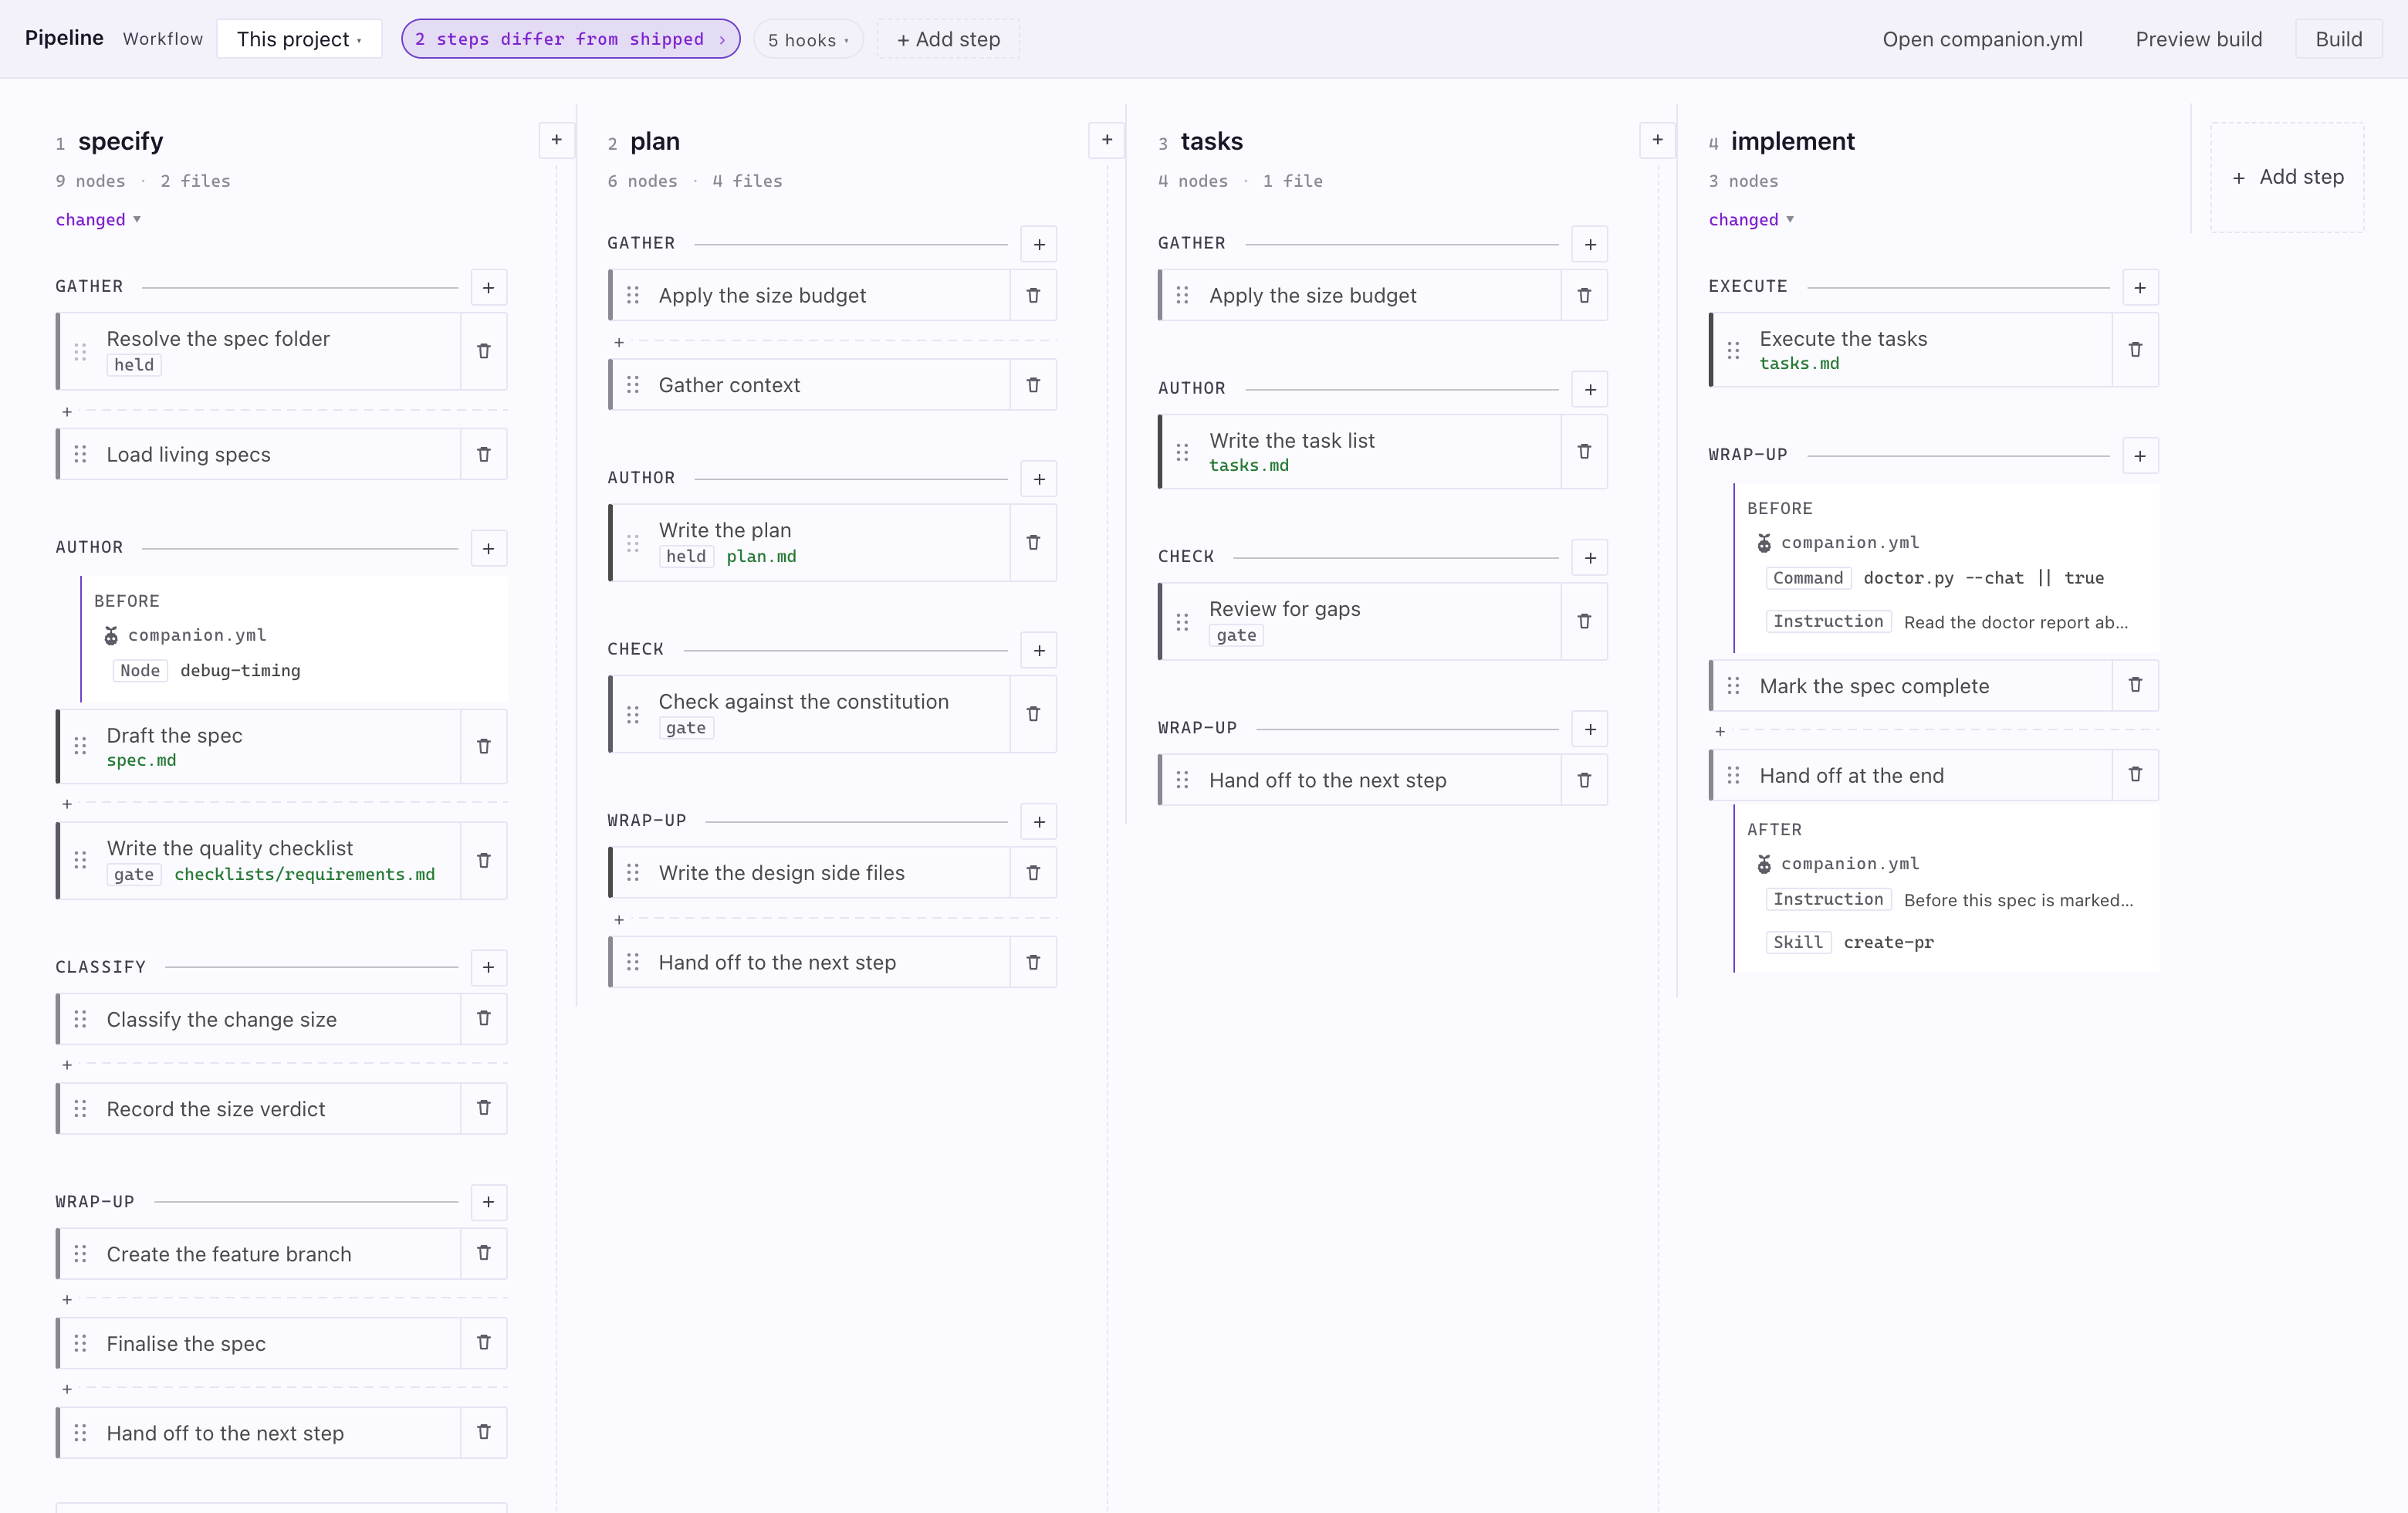Insert a step after the tasks column

click(1658, 140)
